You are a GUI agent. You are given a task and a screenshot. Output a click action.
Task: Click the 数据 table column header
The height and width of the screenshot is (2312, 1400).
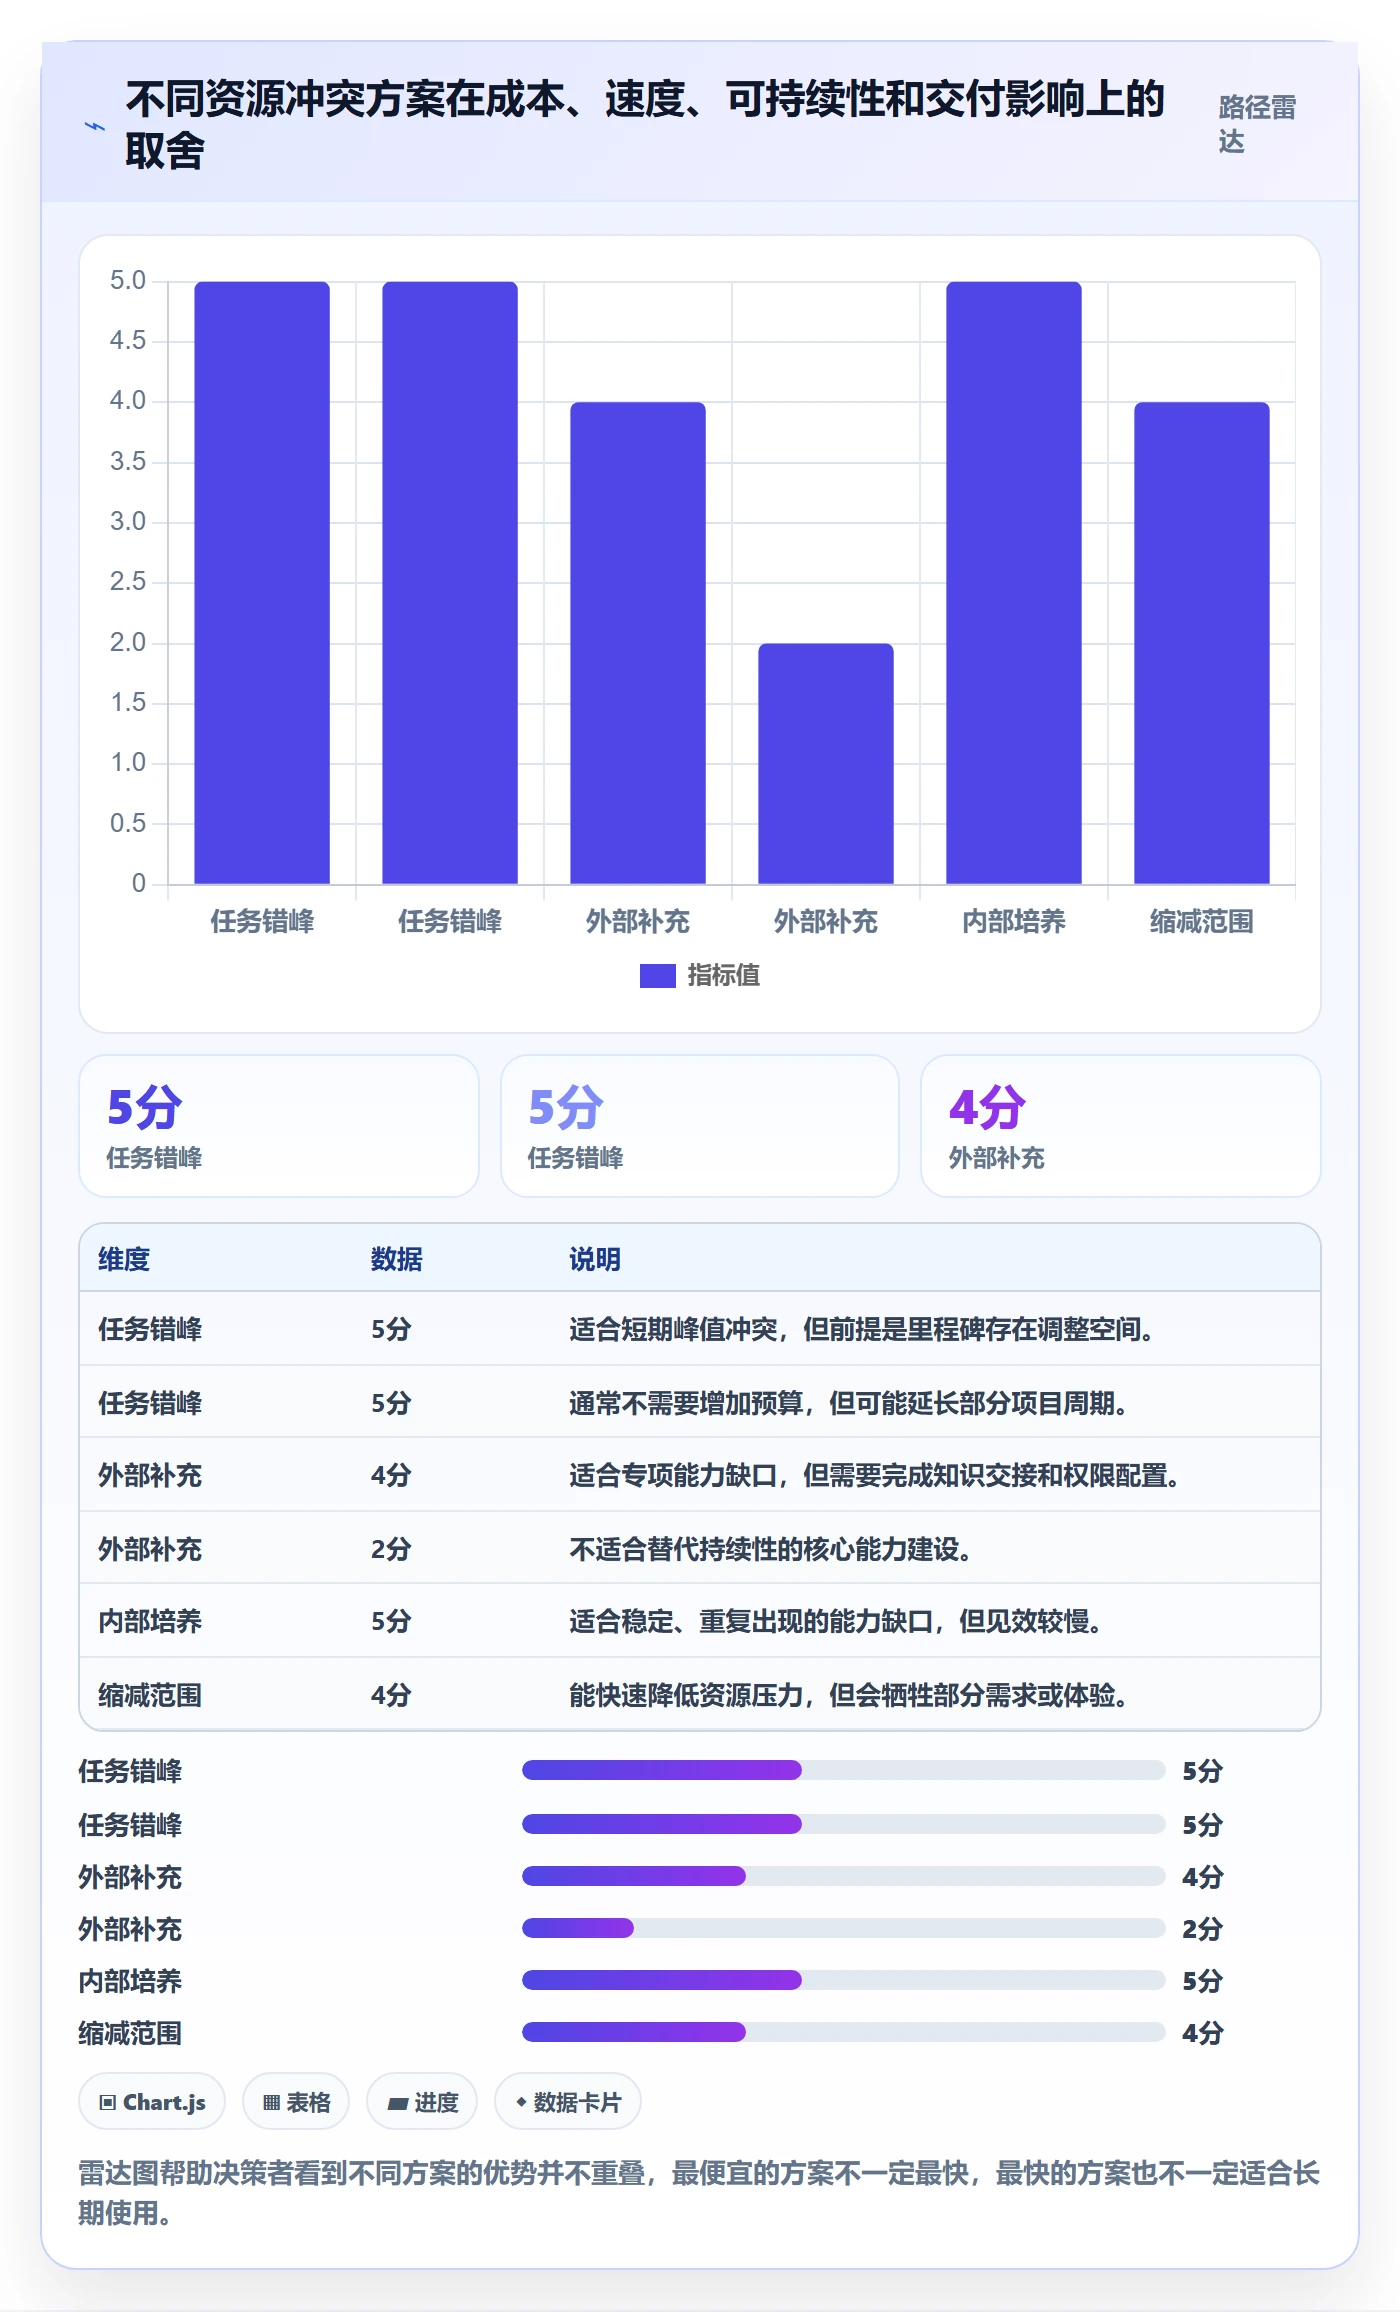point(396,1259)
